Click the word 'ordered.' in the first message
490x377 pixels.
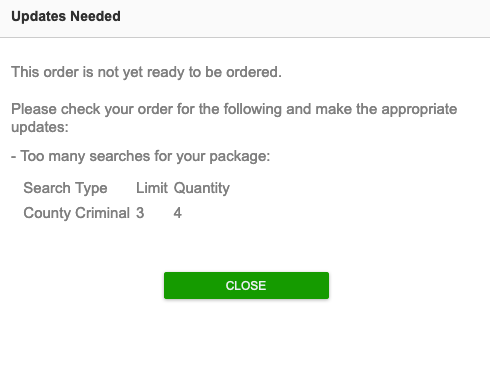pos(254,72)
